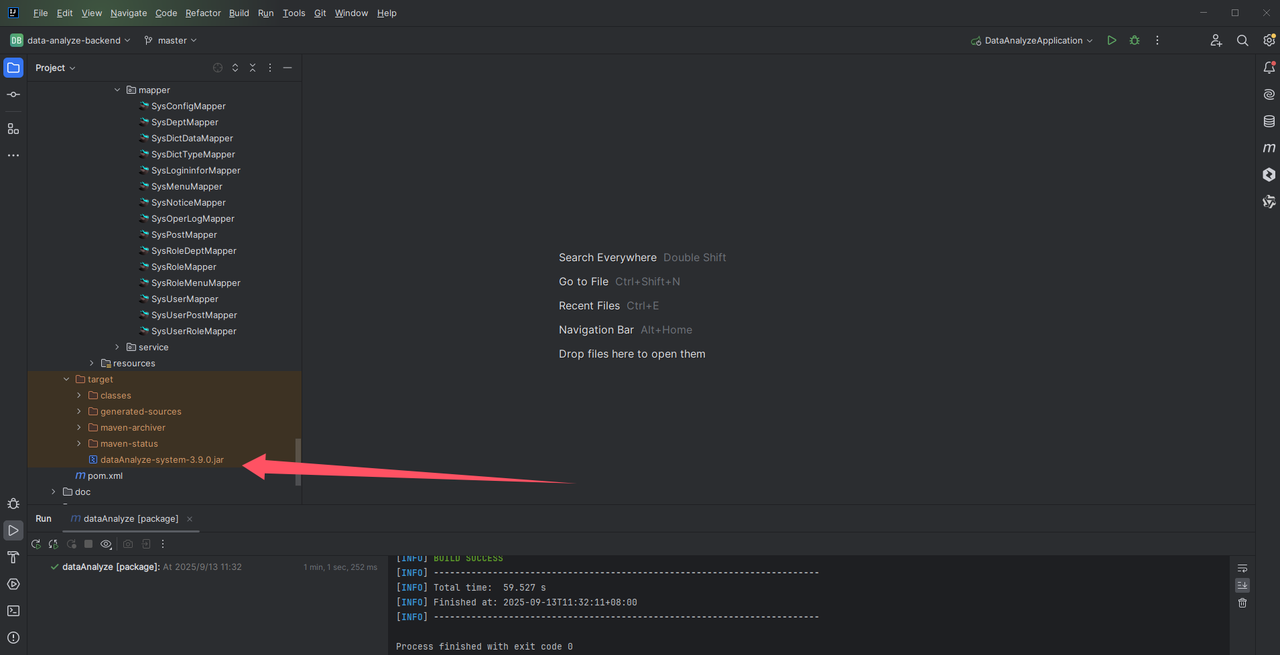Open the Build tool window hammer icon
This screenshot has width=1280, height=655.
coord(13,557)
